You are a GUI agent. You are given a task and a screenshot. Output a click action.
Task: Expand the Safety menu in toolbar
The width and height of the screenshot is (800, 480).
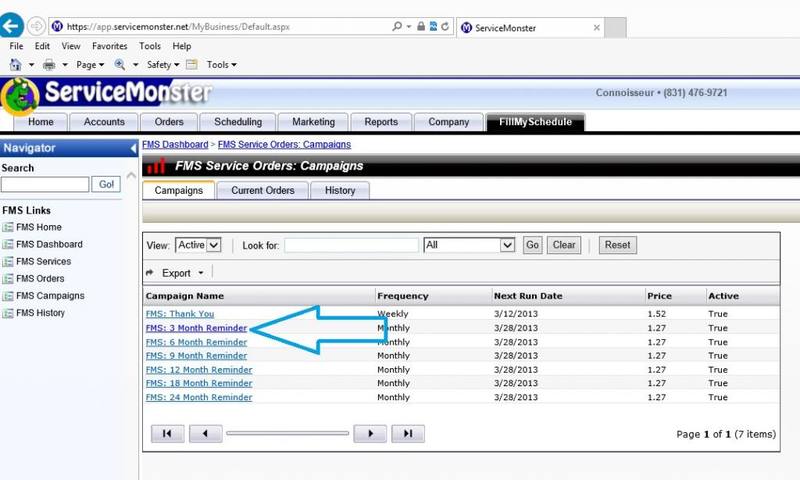tap(163, 65)
